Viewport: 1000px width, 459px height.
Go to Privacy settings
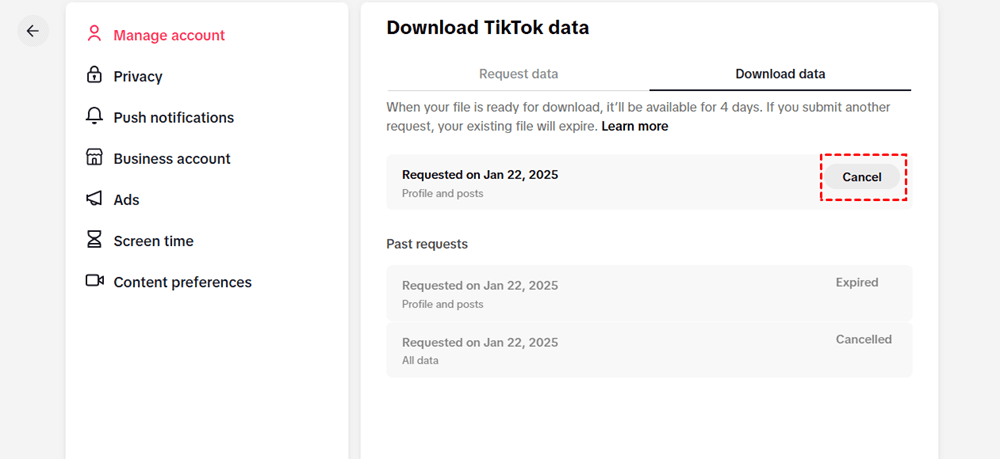[x=138, y=76]
